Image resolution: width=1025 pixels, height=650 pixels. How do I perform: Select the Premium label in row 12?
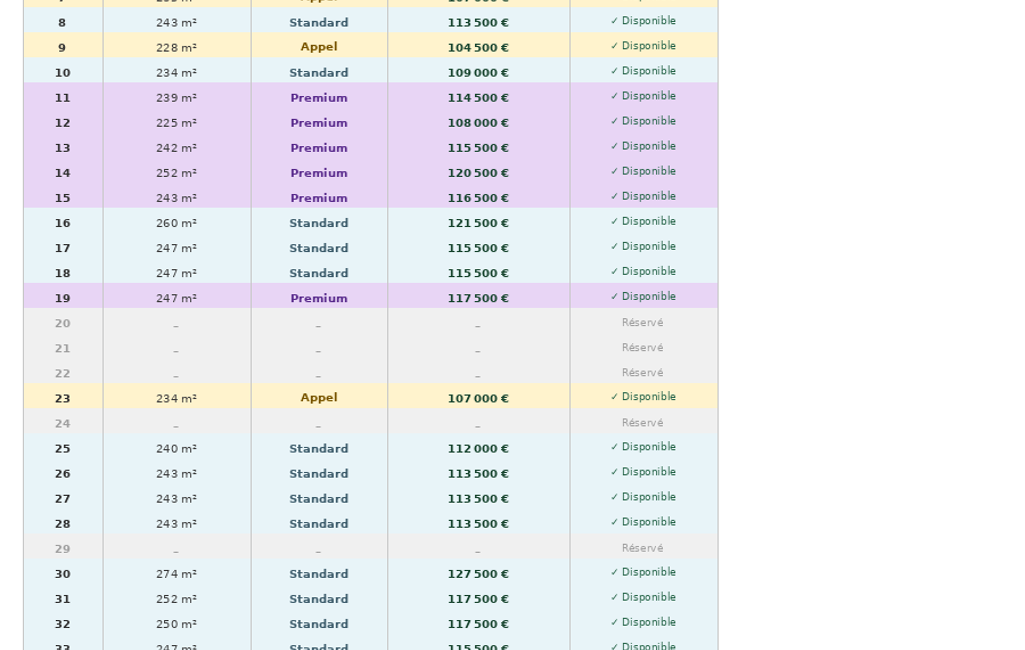click(x=319, y=123)
